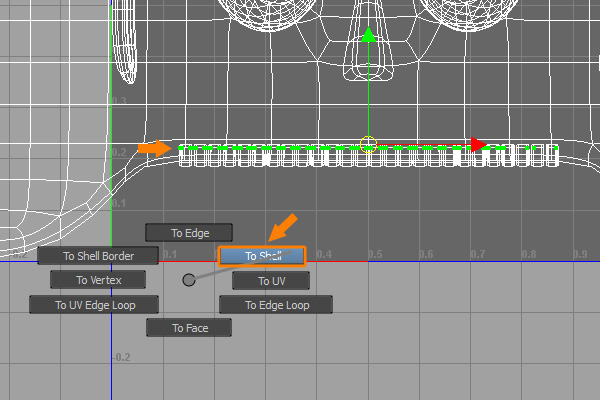Screen dimensions: 600x400
Task: Select To Edge Loop menu option
Action: point(276,305)
